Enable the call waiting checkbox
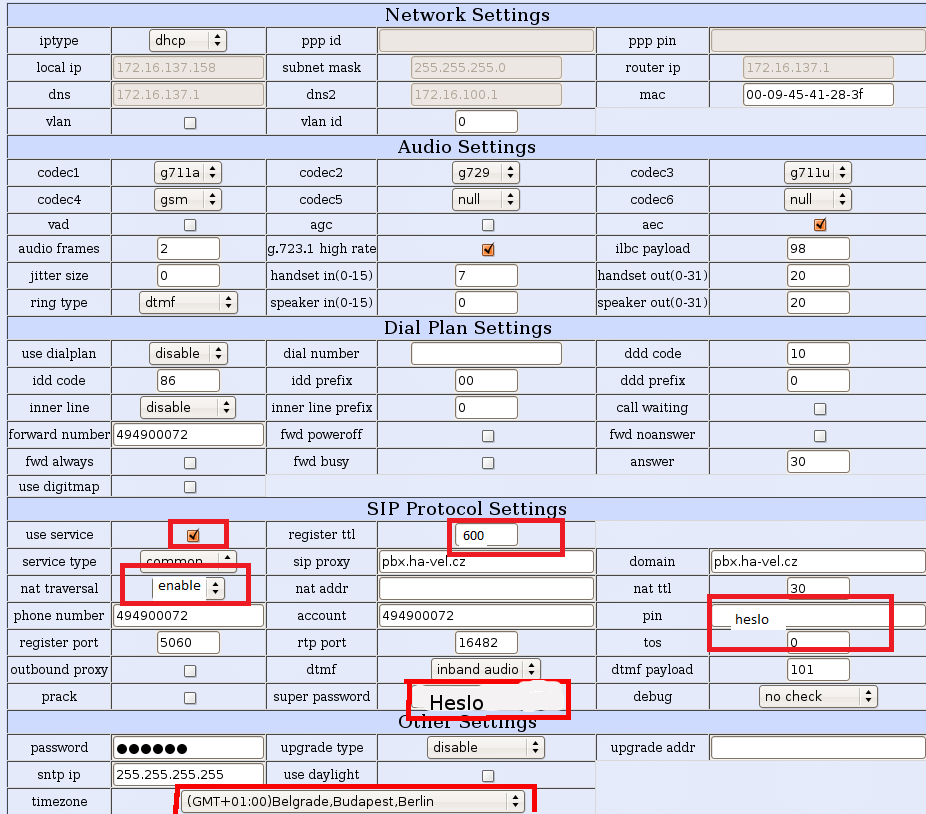926x814 pixels. tap(820, 408)
